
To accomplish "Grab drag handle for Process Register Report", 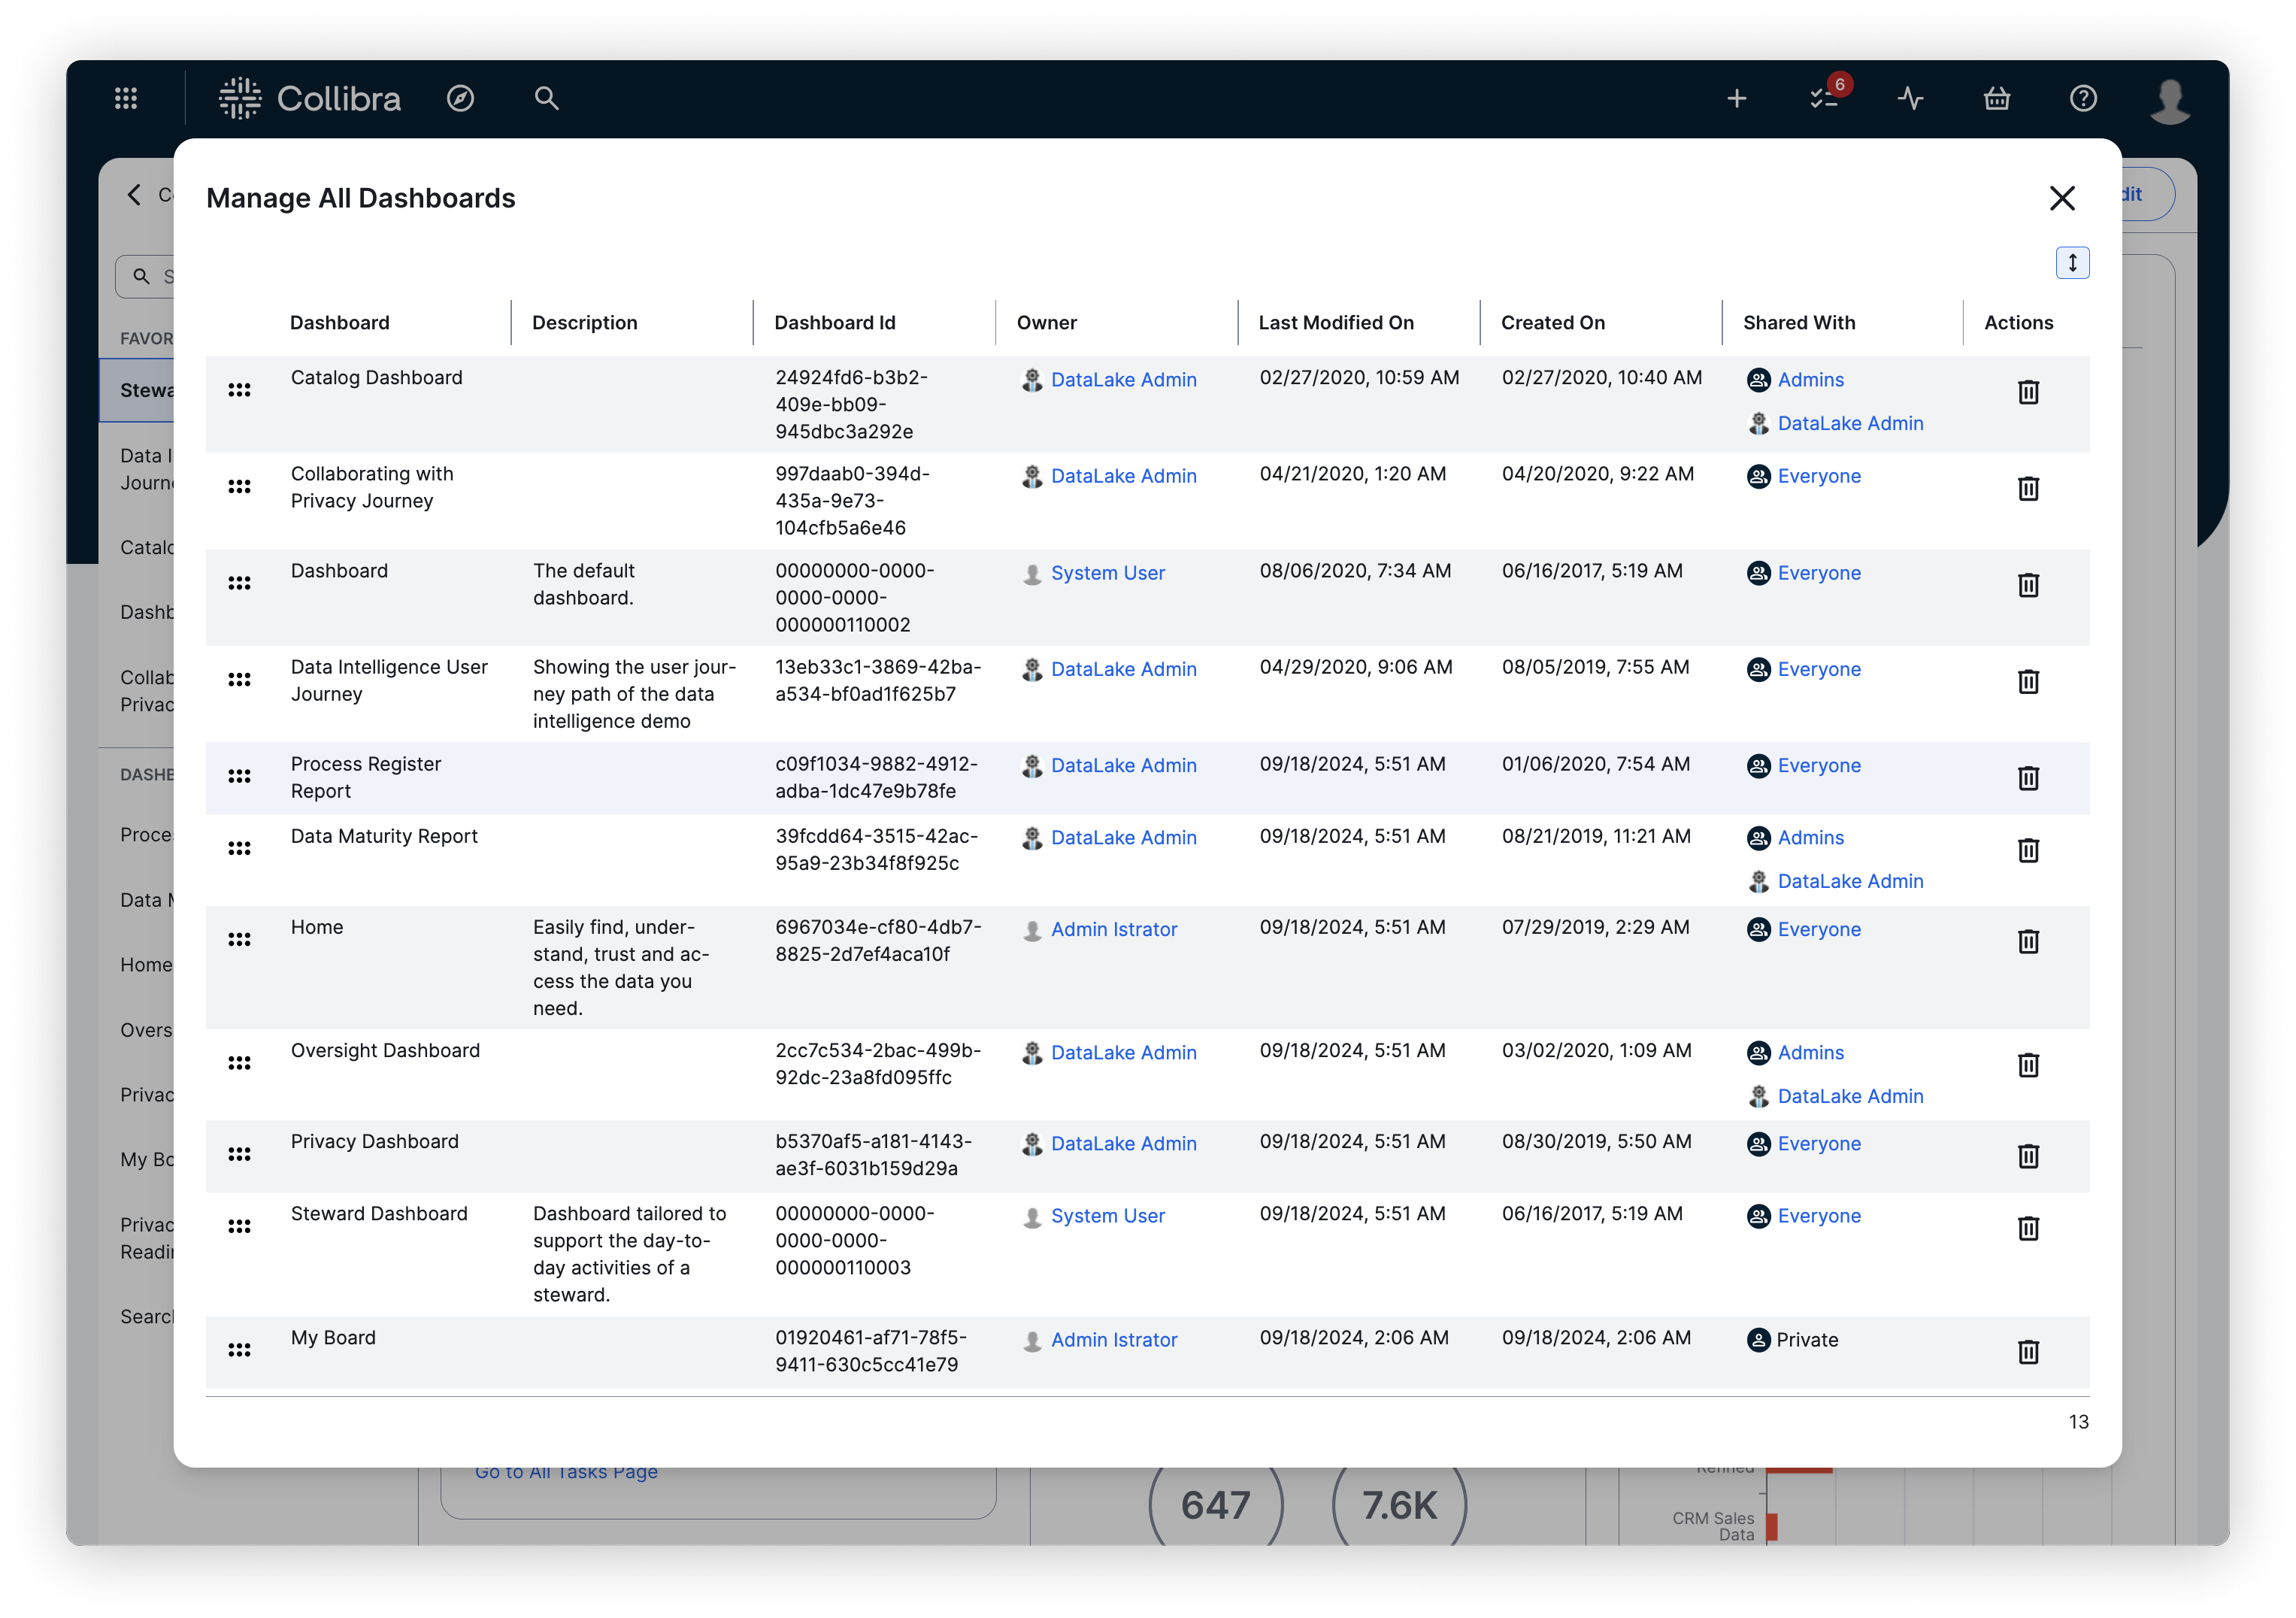I will point(239,776).
